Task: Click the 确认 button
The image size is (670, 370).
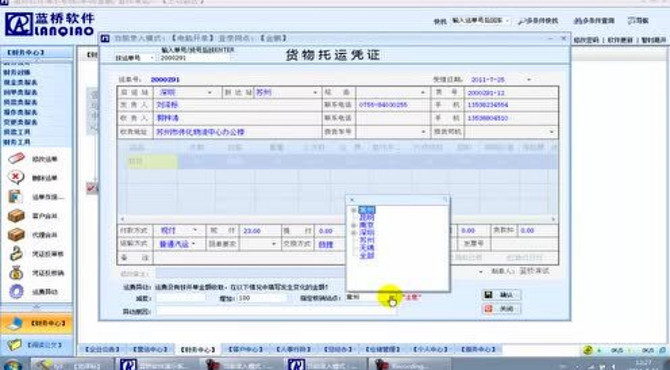Action: pyautogui.click(x=501, y=295)
